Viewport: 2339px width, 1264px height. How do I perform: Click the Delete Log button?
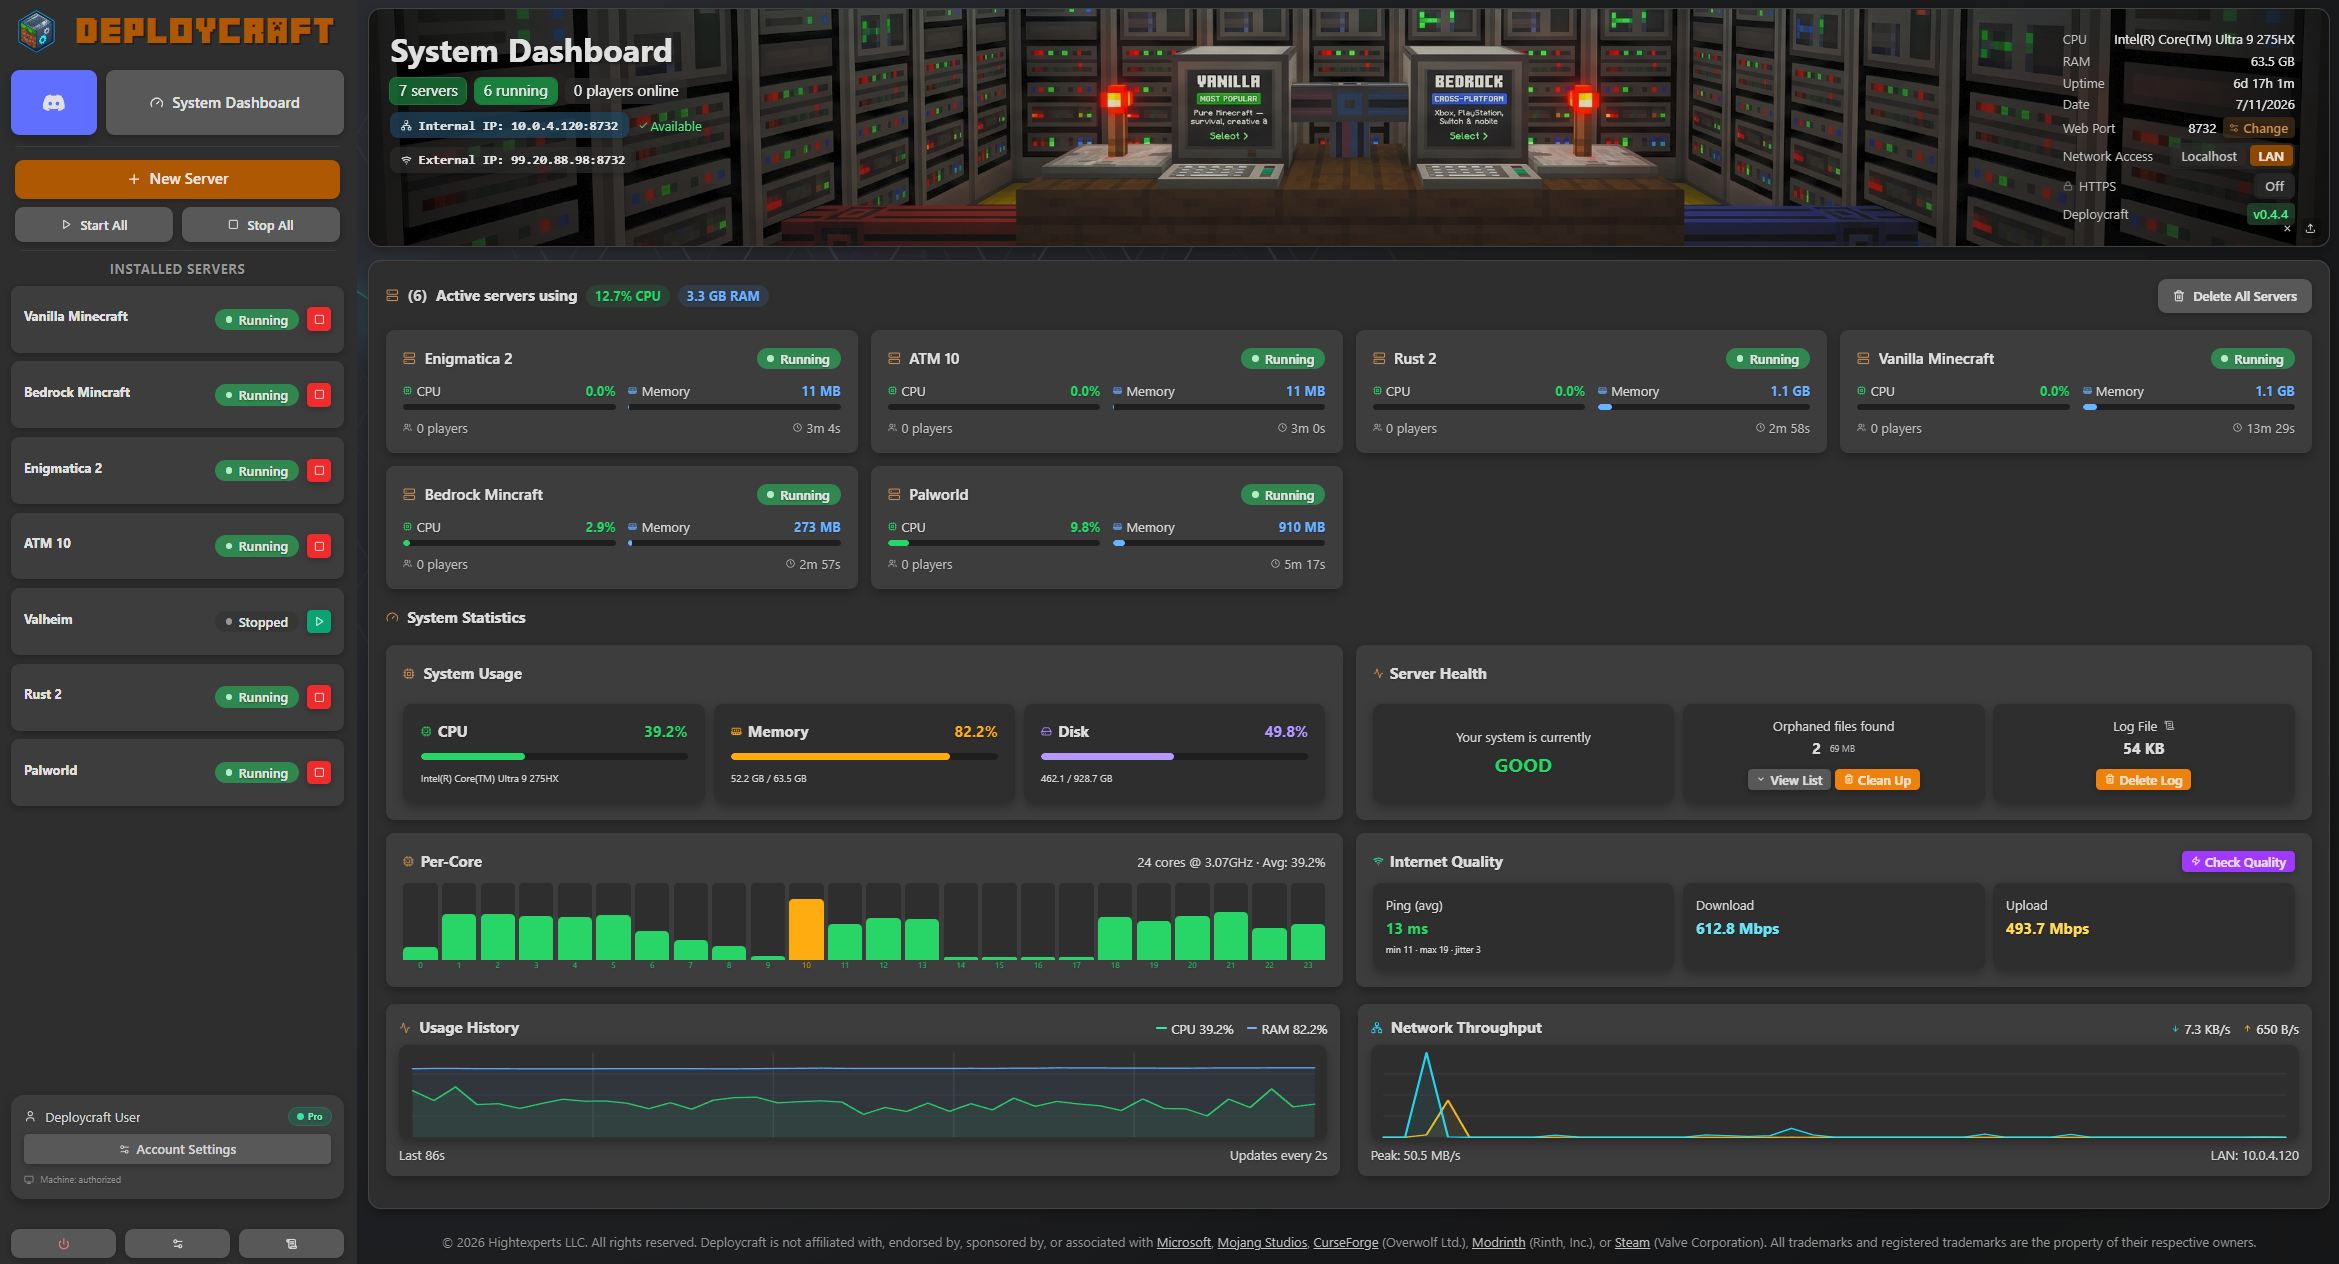[x=2143, y=780]
